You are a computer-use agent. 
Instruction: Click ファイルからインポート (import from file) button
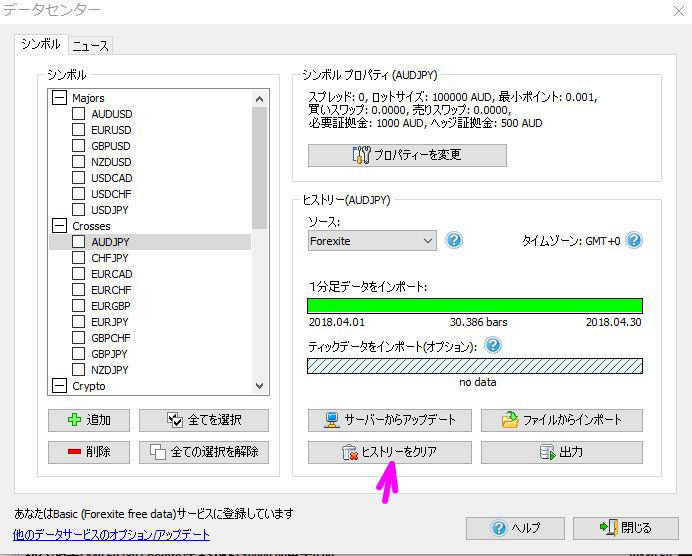pos(561,420)
